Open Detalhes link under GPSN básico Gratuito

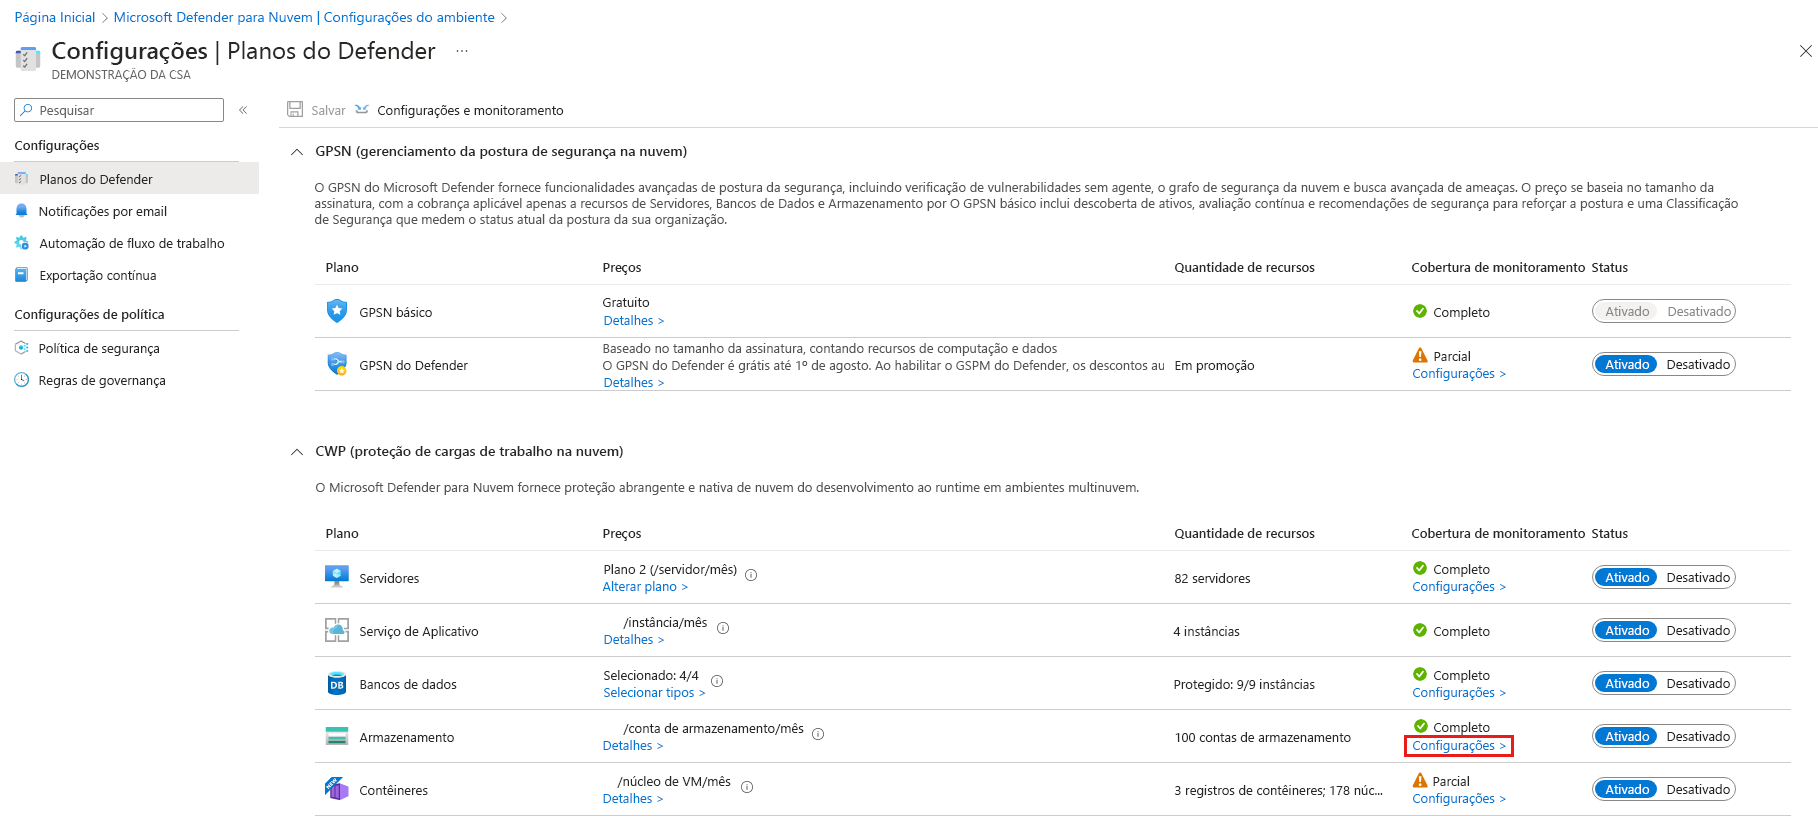633,320
